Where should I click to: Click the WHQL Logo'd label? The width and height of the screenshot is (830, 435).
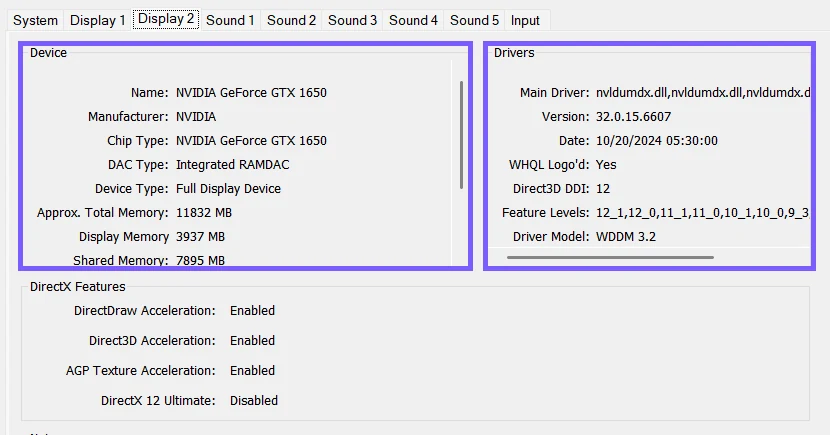pyautogui.click(x=549, y=165)
